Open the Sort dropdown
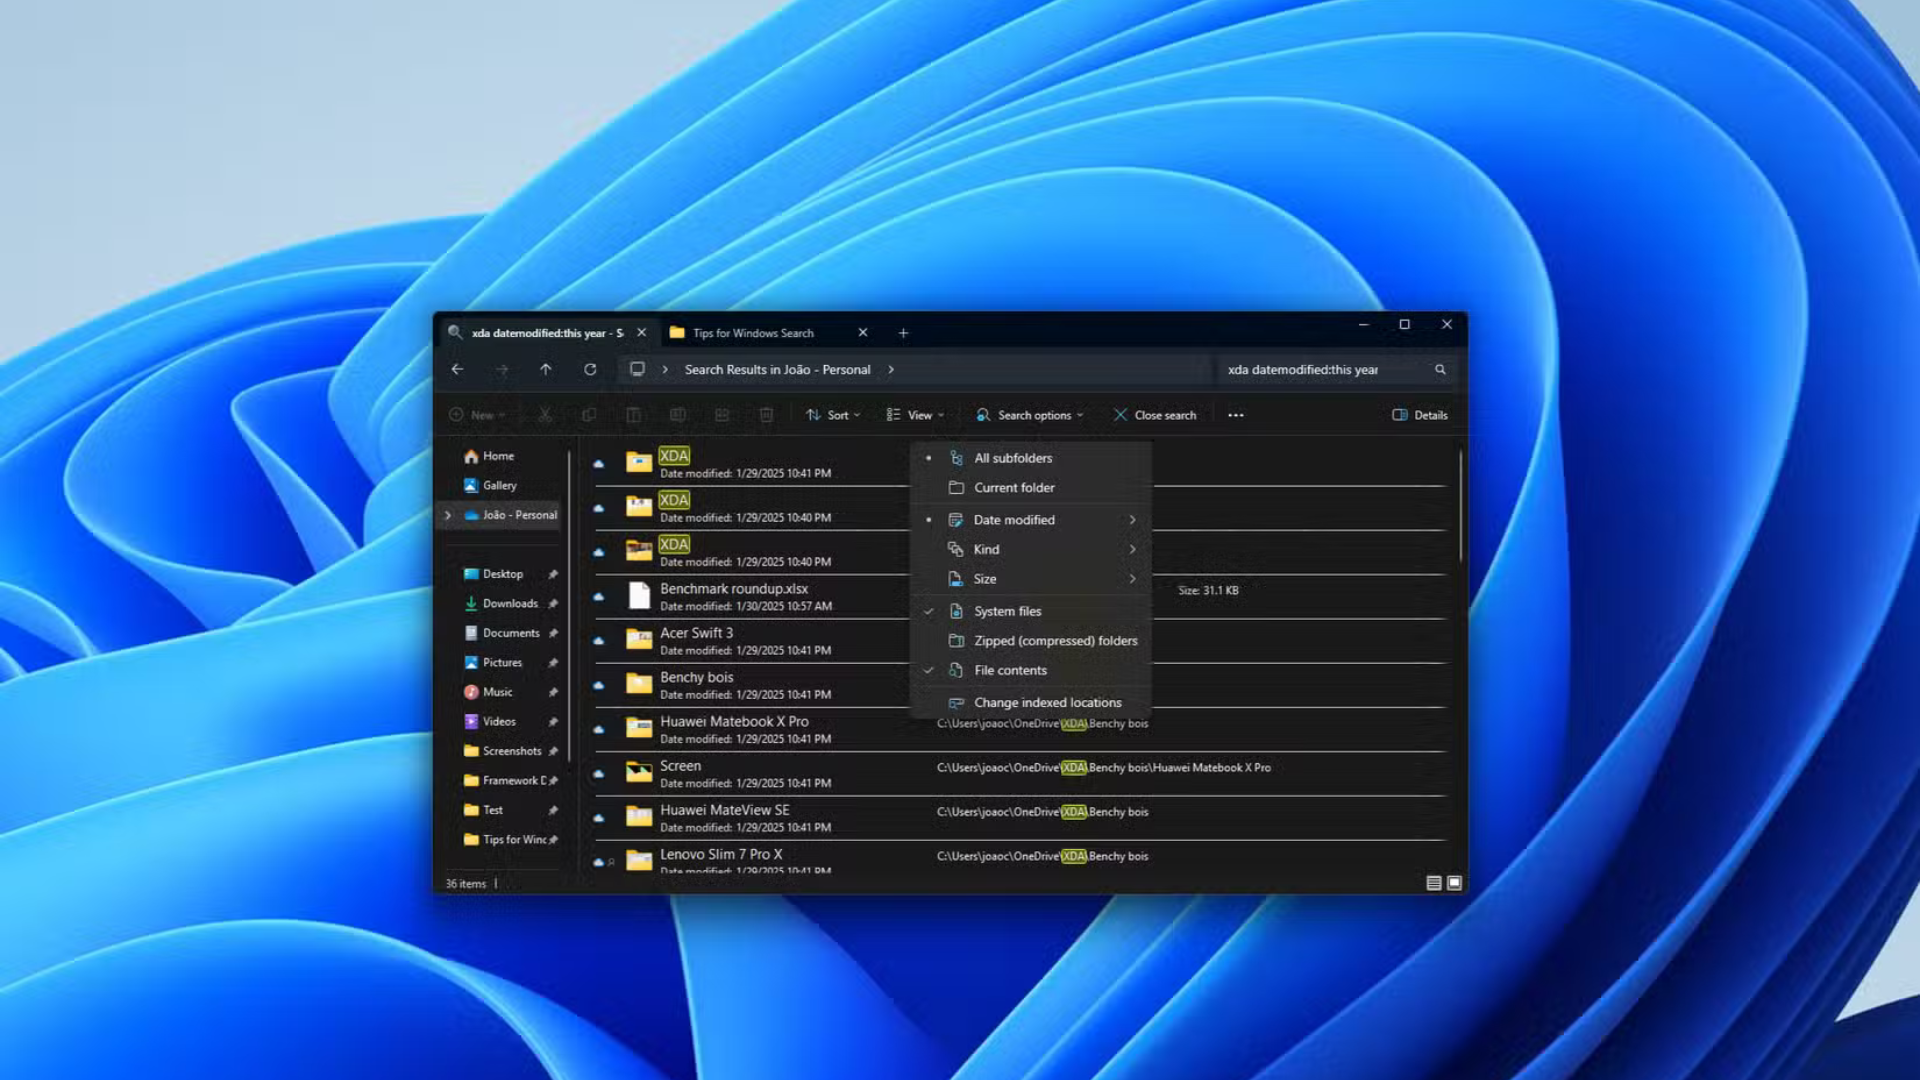The width and height of the screenshot is (1920, 1080). [x=833, y=414]
